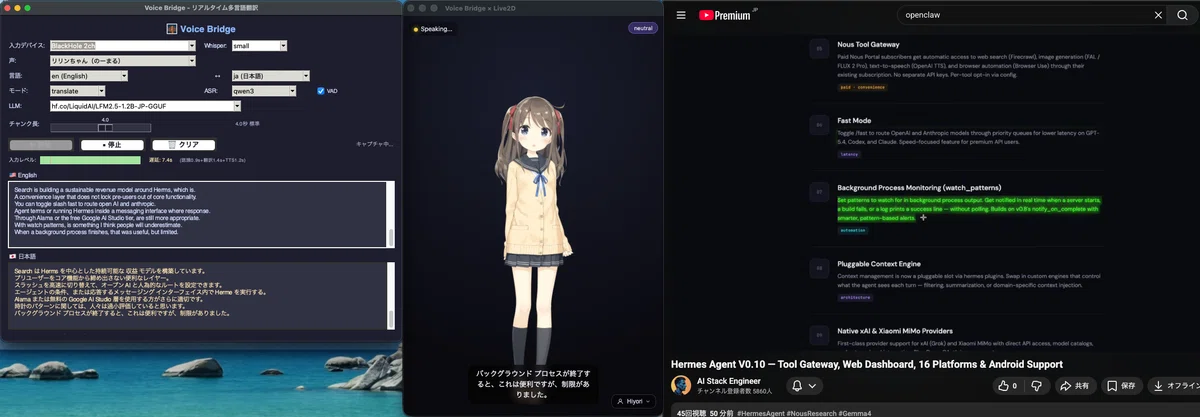The height and width of the screenshot is (417, 1200).
Task: Open the 声 voice selection dropdown
Action: (122, 61)
